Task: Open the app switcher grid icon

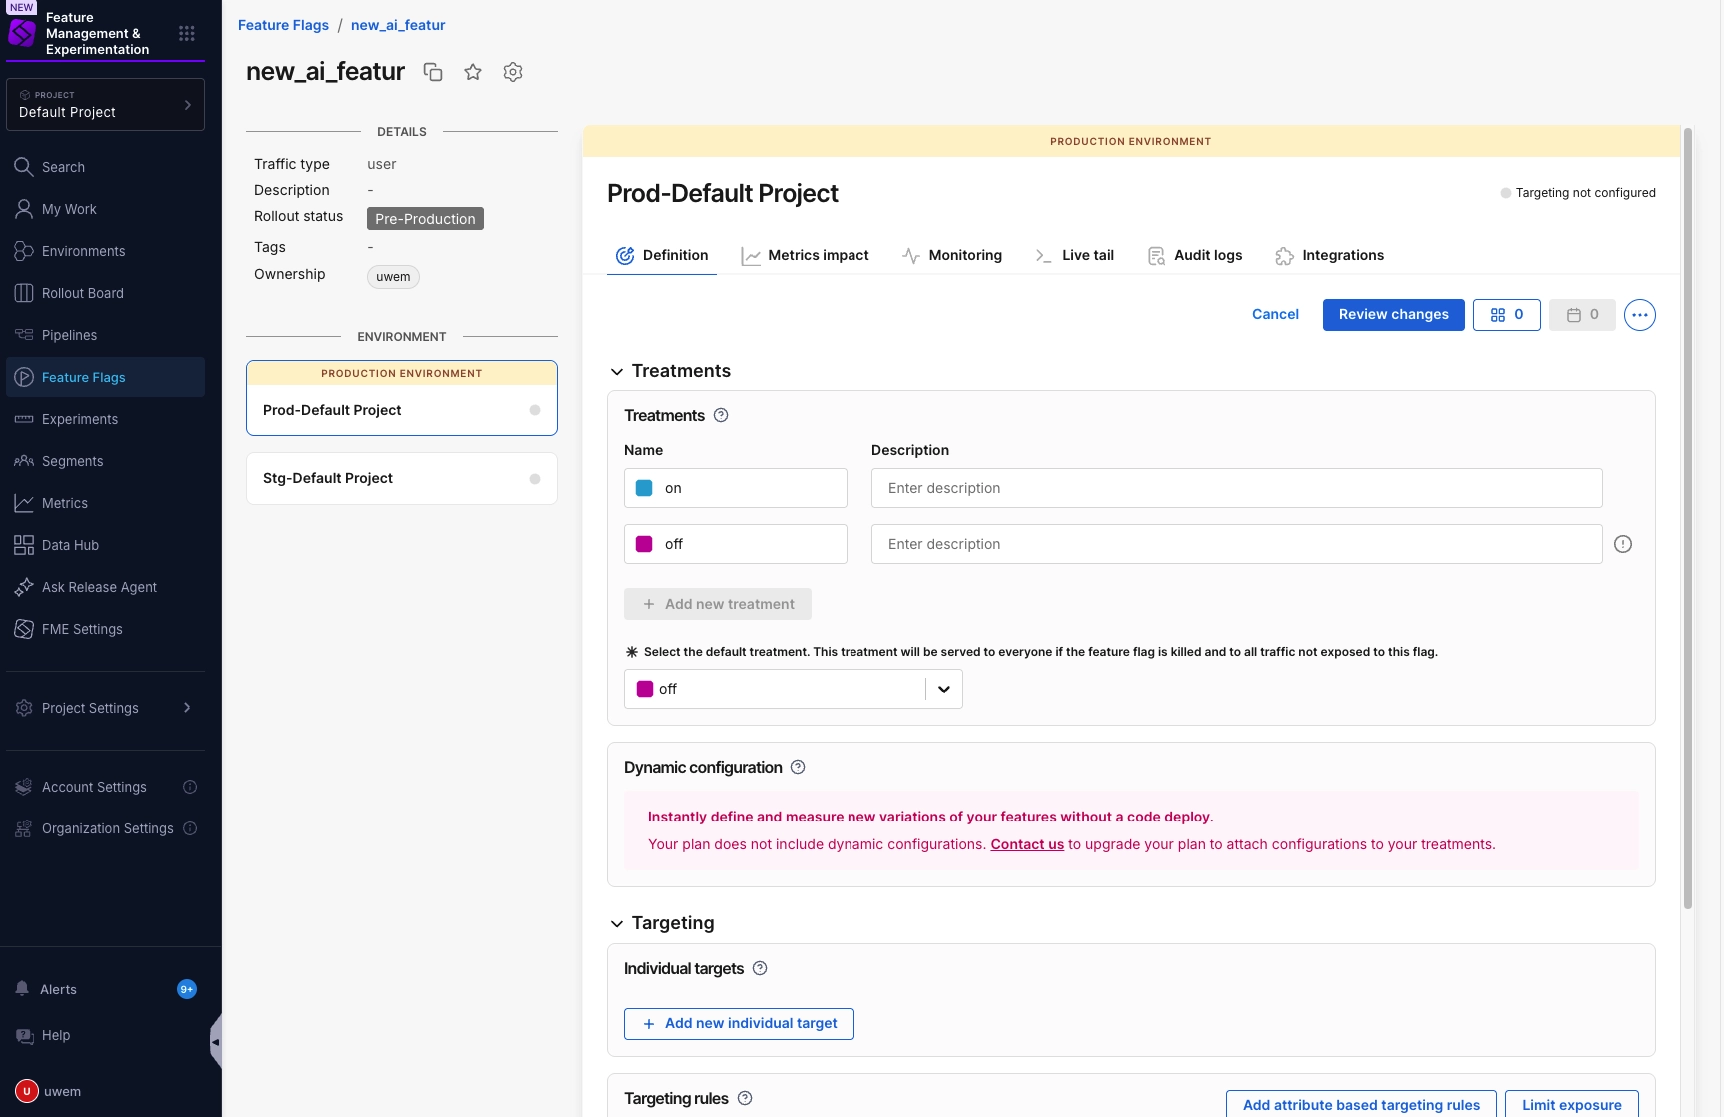Action: pyautogui.click(x=186, y=33)
